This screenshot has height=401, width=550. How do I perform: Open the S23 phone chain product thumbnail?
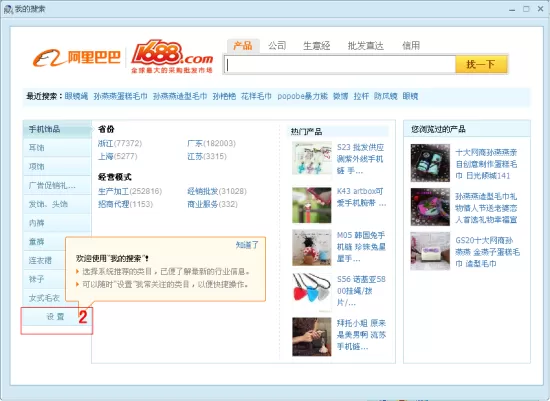312,158
